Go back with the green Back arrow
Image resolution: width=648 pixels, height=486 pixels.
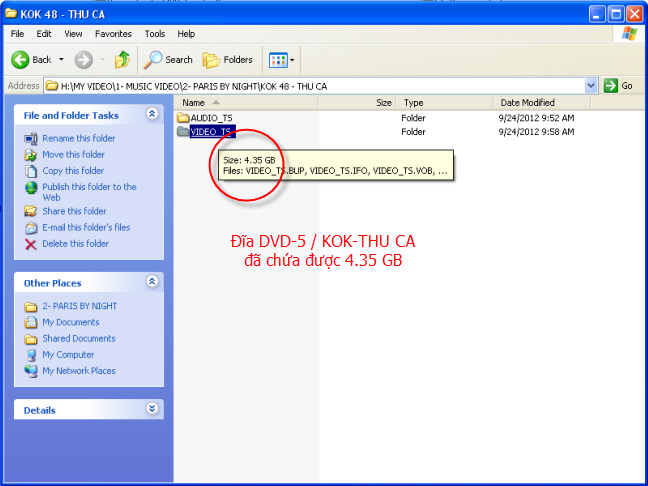[x=31, y=60]
